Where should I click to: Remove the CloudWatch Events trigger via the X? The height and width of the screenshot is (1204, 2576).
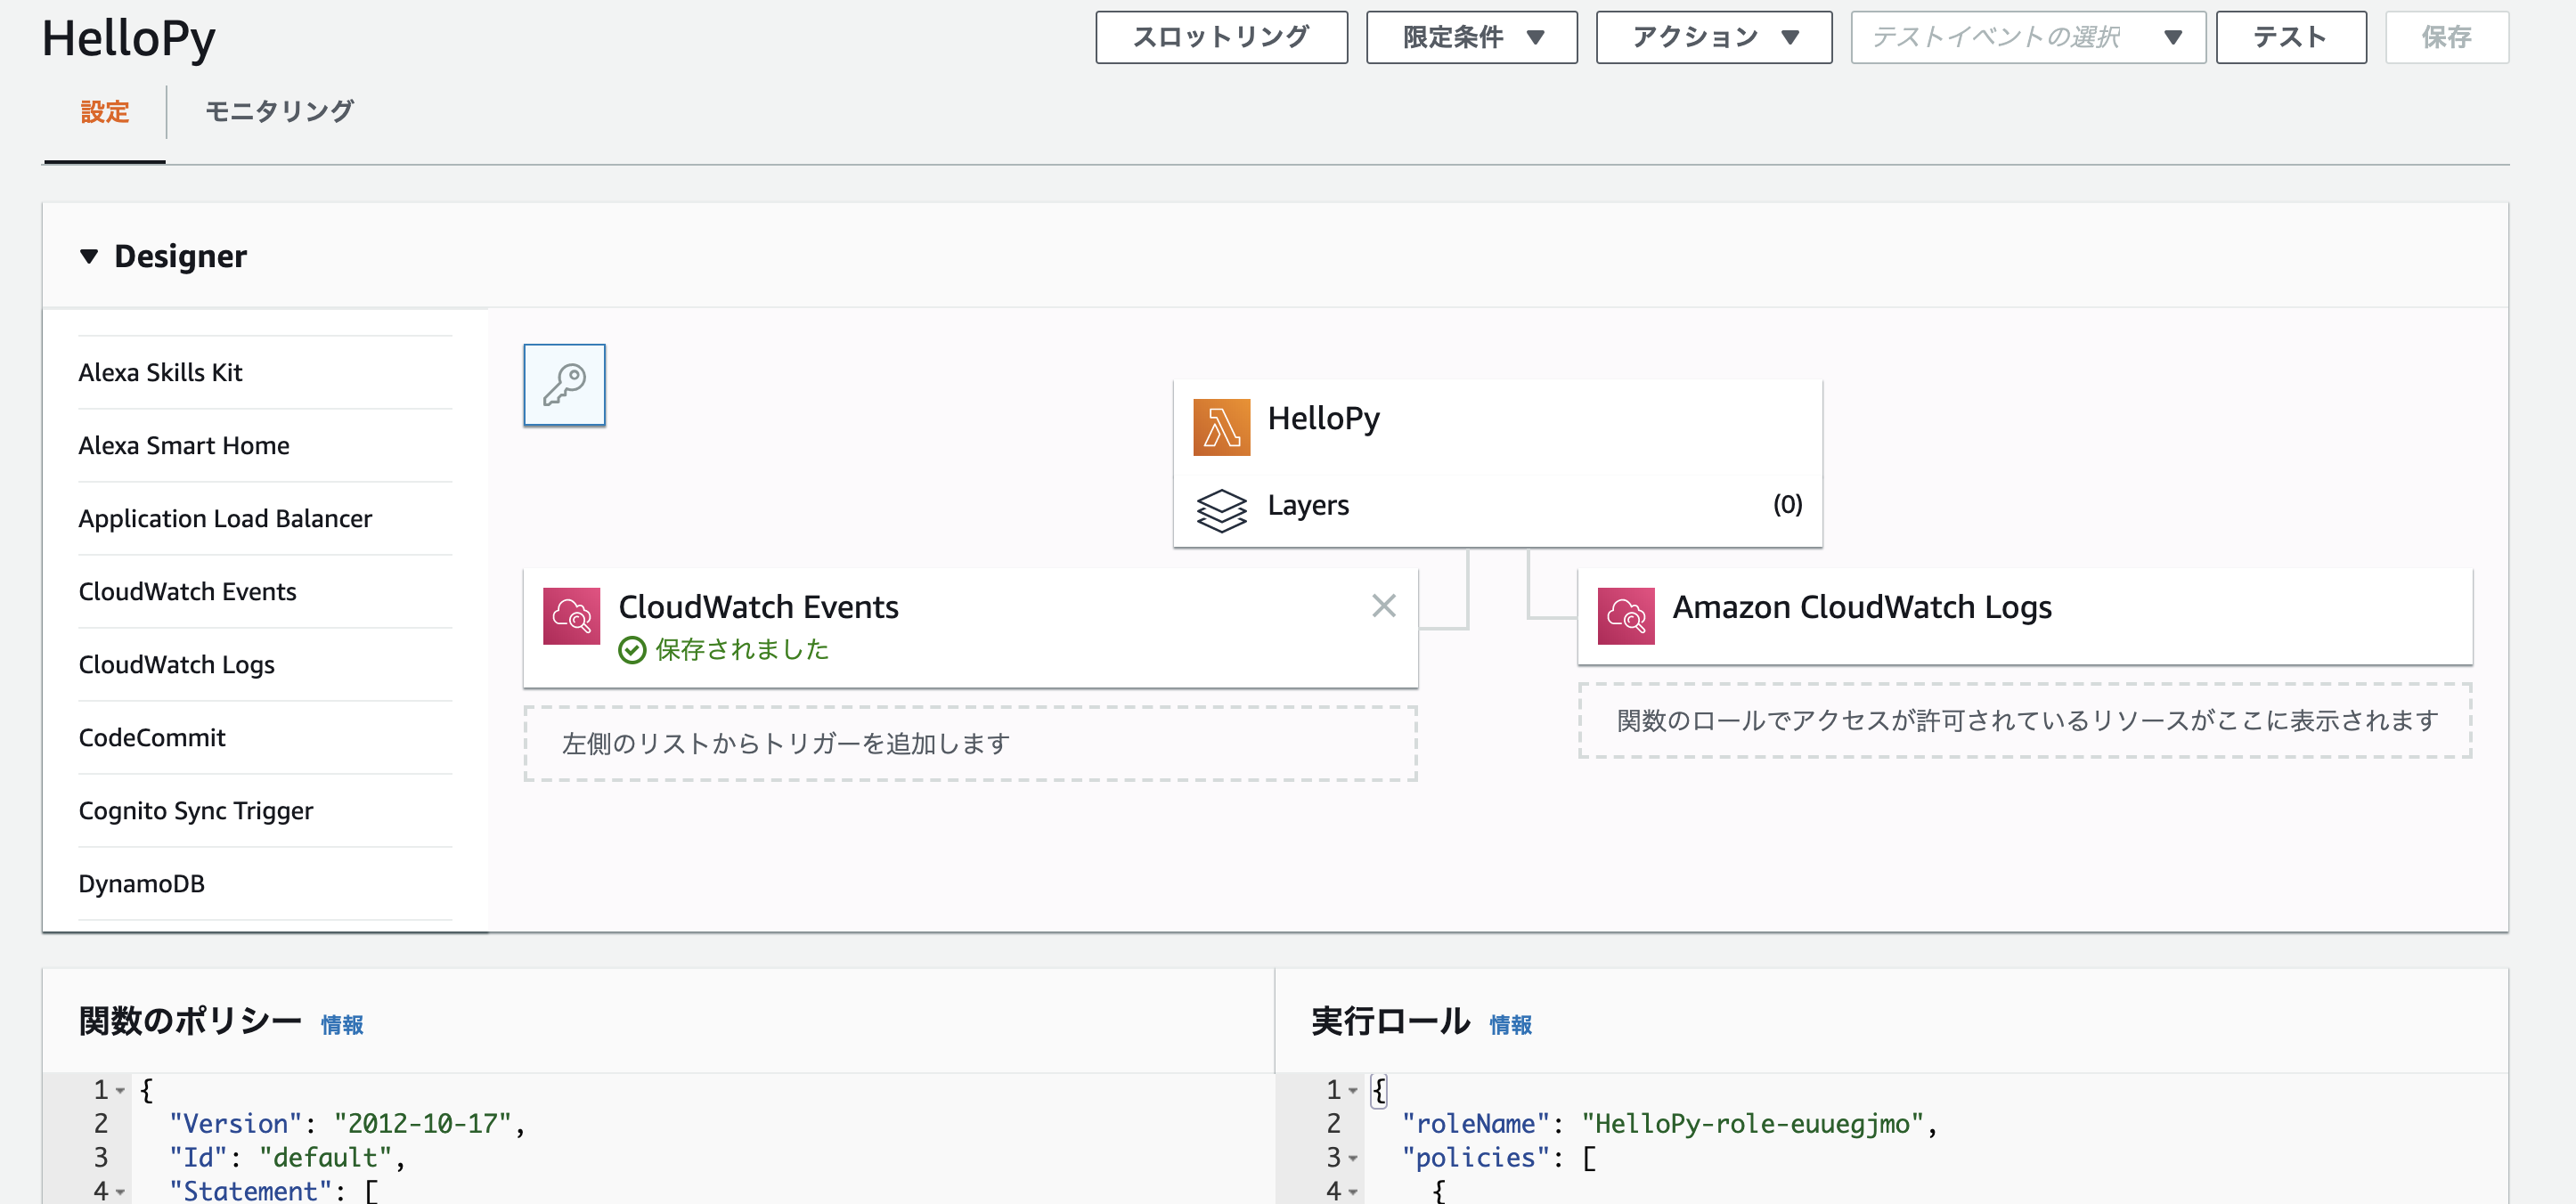pos(1383,605)
